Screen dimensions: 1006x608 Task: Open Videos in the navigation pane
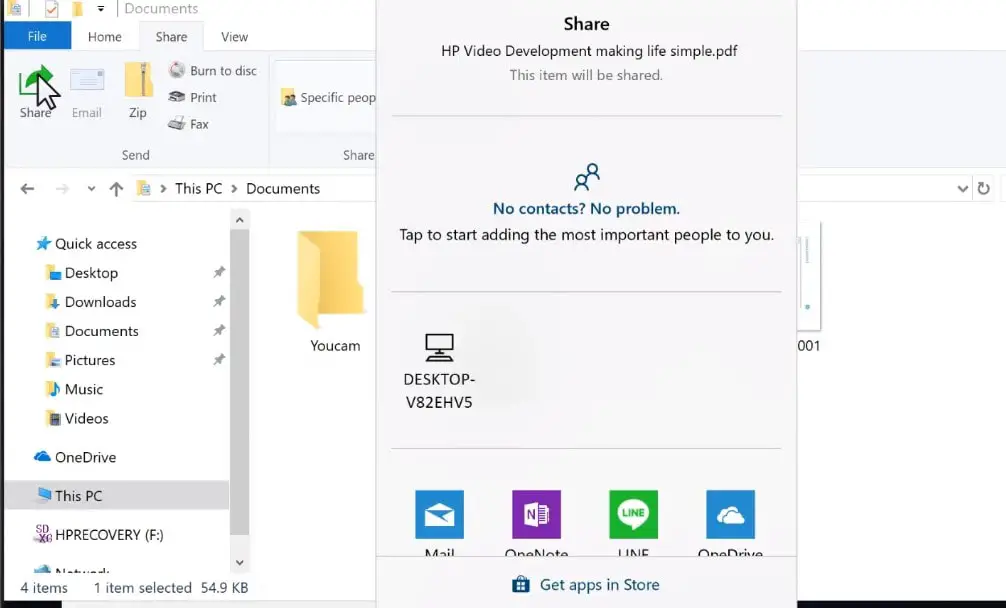click(x=77, y=418)
